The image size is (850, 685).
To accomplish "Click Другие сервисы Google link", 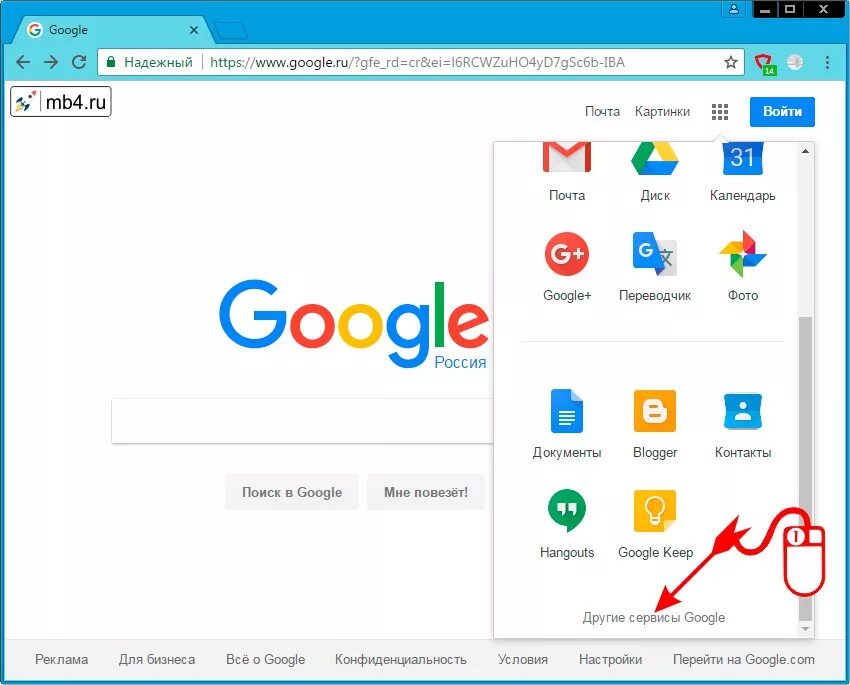I will tap(654, 617).
